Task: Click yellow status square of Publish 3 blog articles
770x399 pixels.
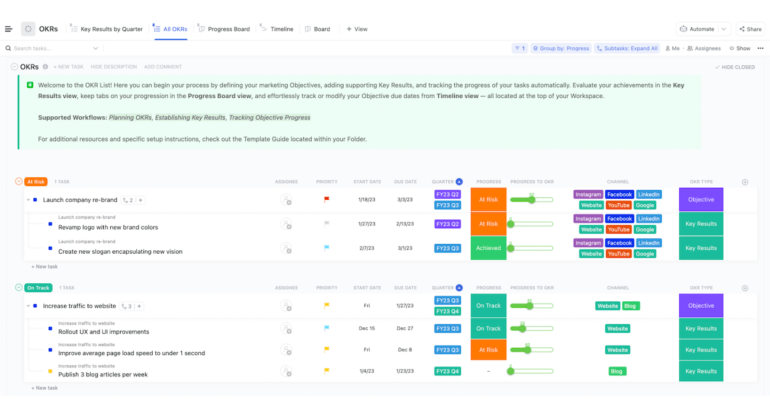Action: 50,372
